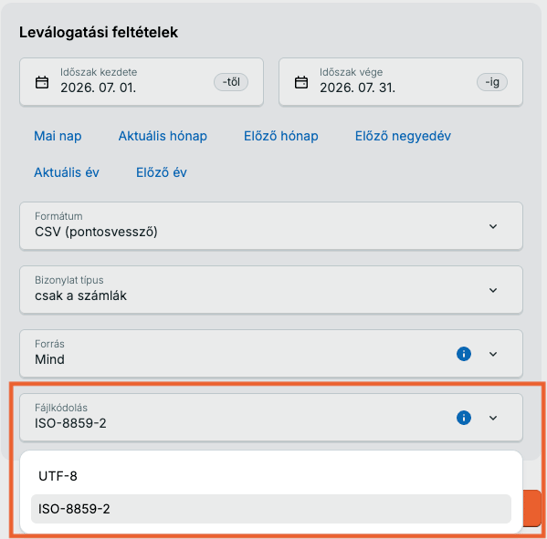Image resolution: width=547 pixels, height=539 pixels.
Task: Choose the Előző hónap quick range
Action: (x=281, y=136)
